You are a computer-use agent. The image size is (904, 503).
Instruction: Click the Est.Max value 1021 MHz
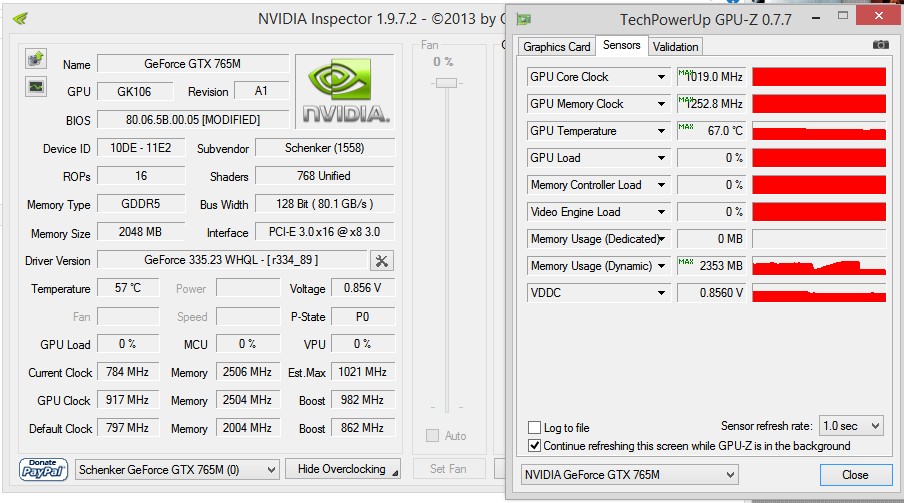click(x=363, y=372)
